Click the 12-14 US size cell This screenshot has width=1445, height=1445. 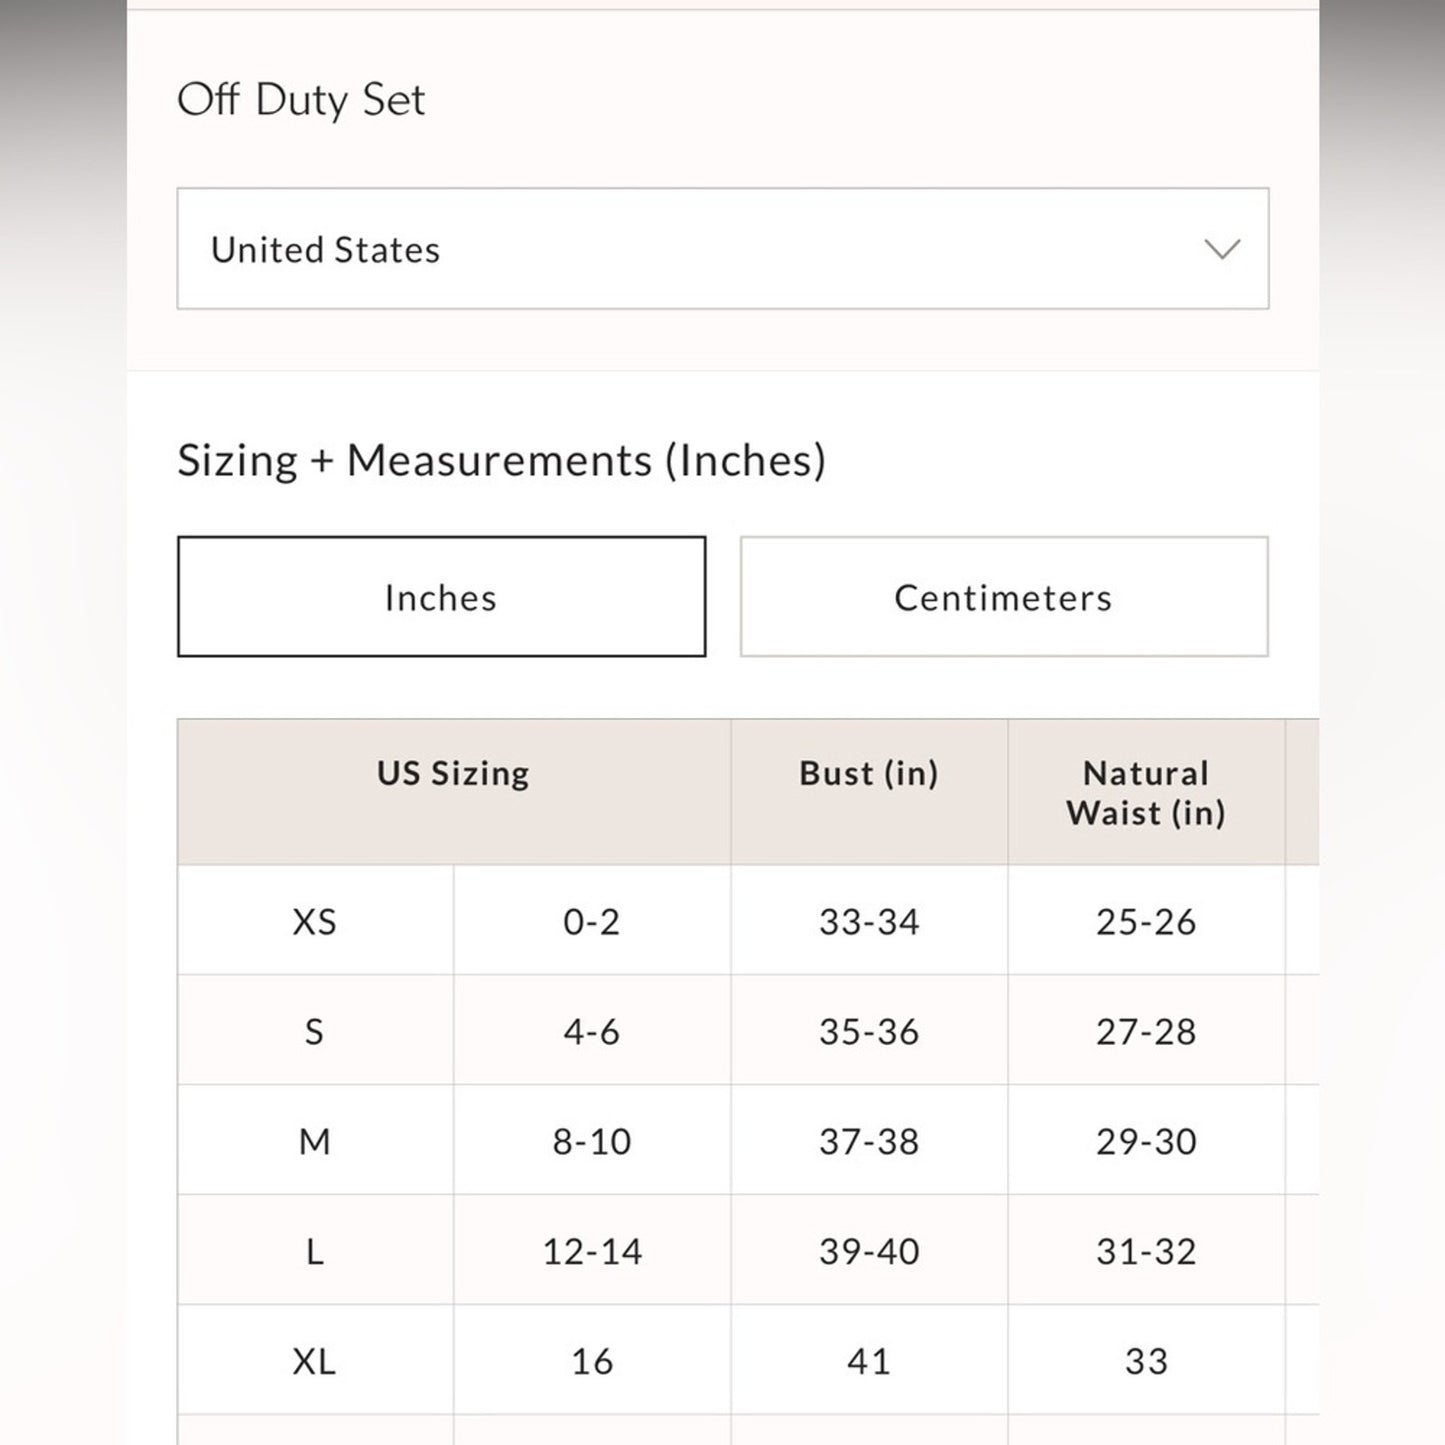point(591,1251)
